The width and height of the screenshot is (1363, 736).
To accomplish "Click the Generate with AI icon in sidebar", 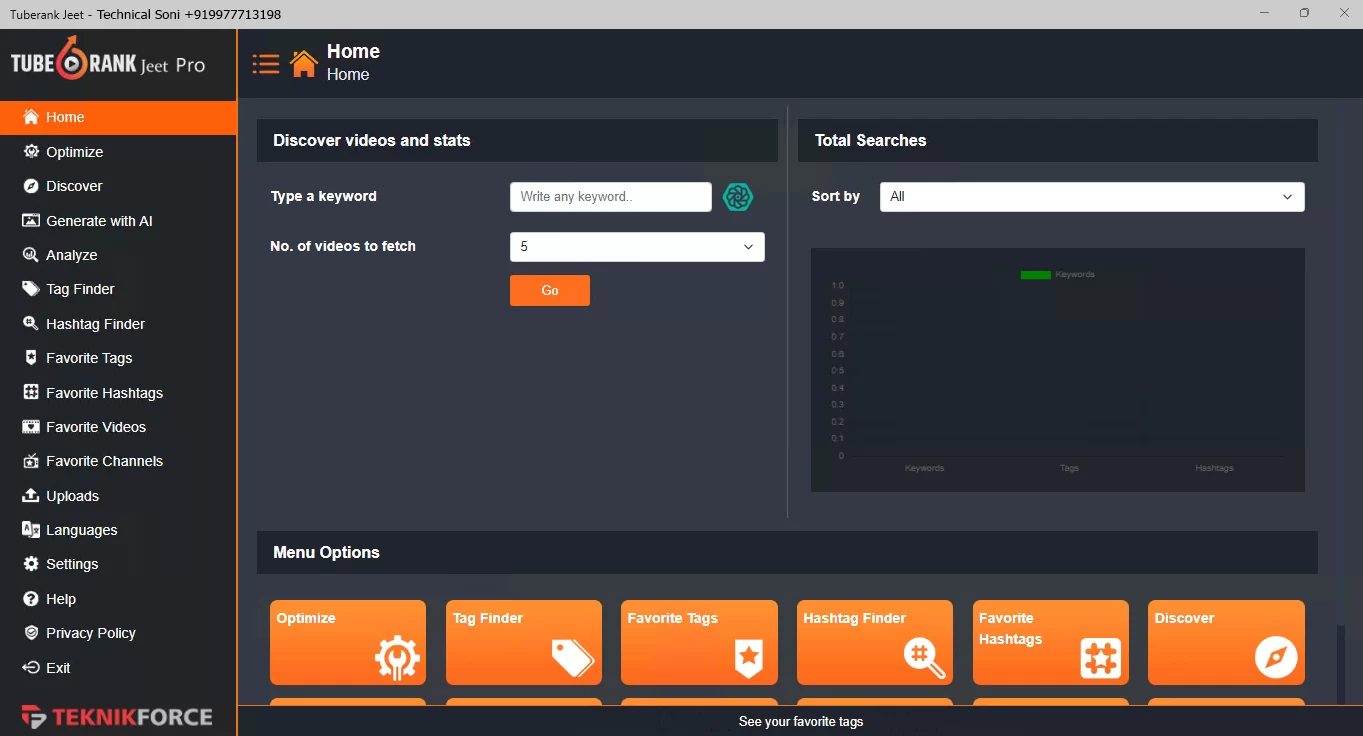I will point(31,221).
